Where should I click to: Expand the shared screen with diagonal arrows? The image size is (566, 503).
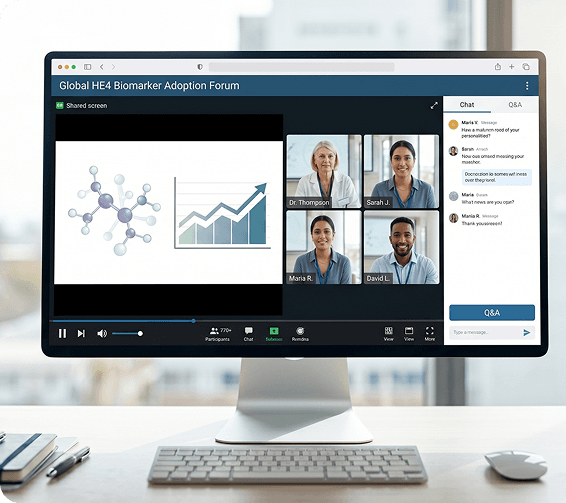(x=434, y=105)
